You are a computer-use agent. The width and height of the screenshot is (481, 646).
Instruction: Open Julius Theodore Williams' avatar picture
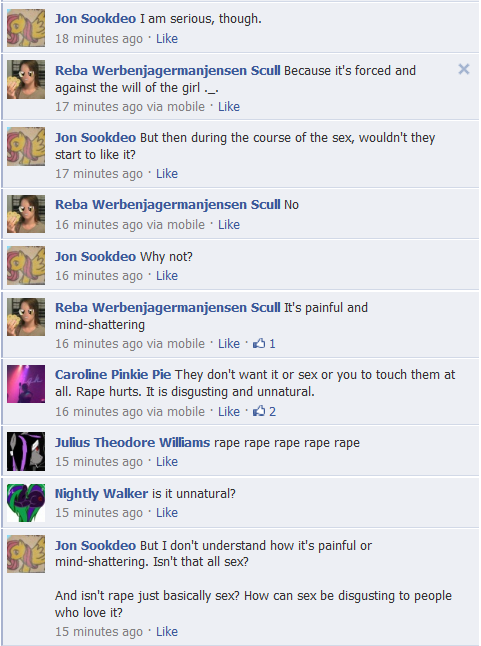tap(26, 452)
